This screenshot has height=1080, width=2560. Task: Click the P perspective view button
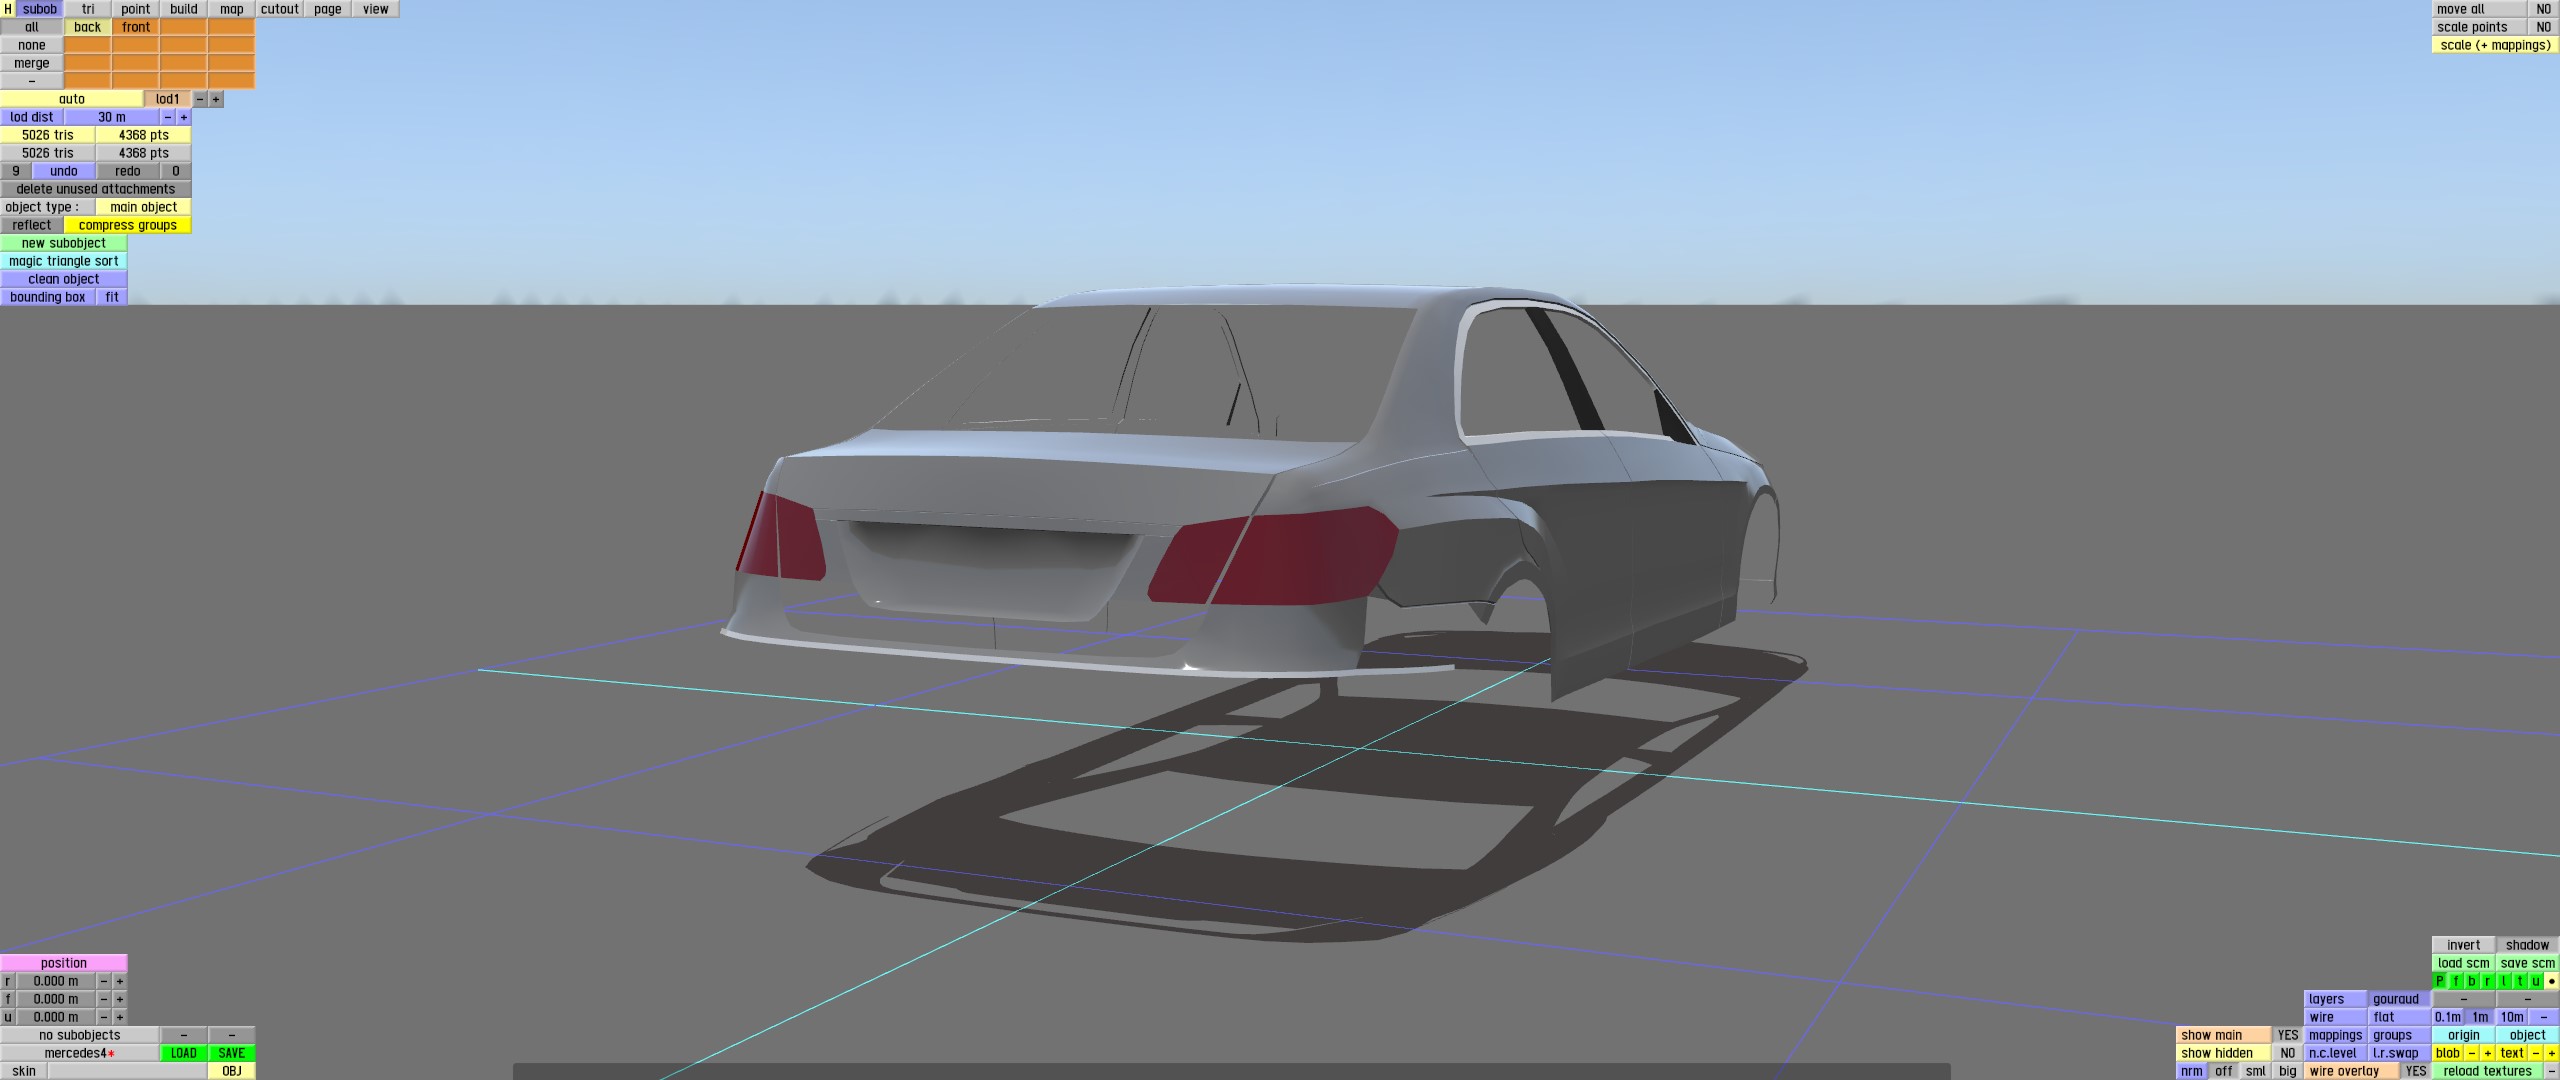(2440, 981)
